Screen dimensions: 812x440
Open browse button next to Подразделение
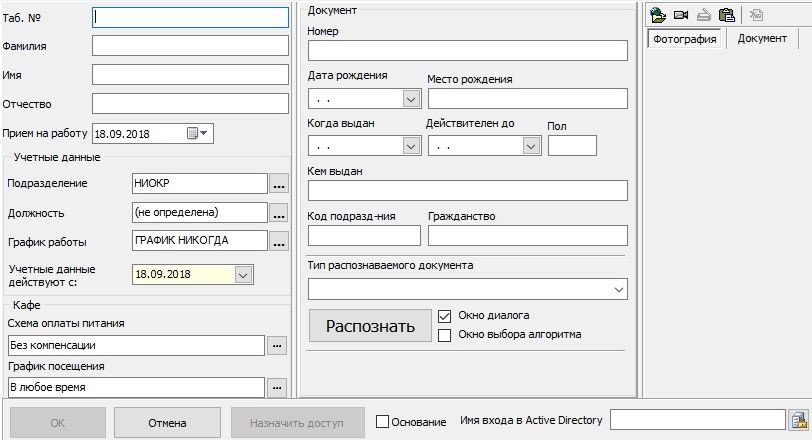click(x=279, y=183)
